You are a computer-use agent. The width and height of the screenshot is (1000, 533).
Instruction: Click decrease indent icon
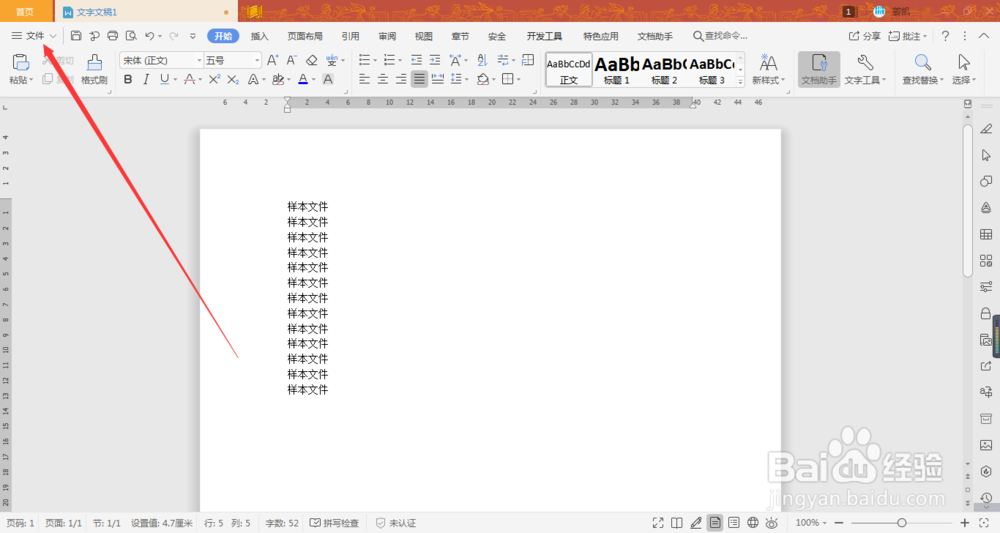pos(416,60)
